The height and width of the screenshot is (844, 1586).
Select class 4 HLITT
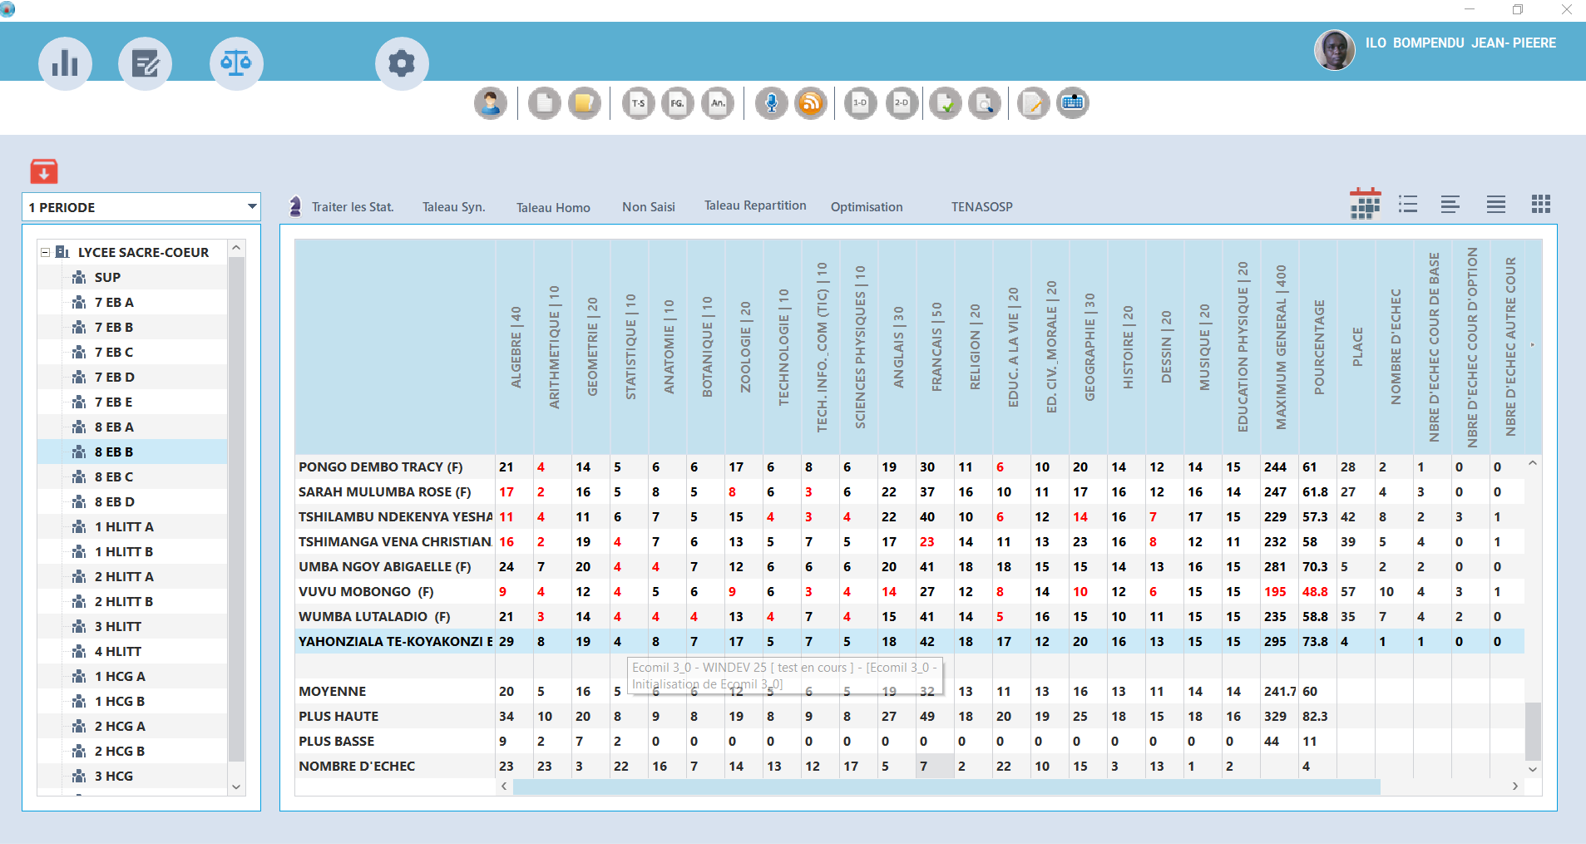tap(118, 652)
